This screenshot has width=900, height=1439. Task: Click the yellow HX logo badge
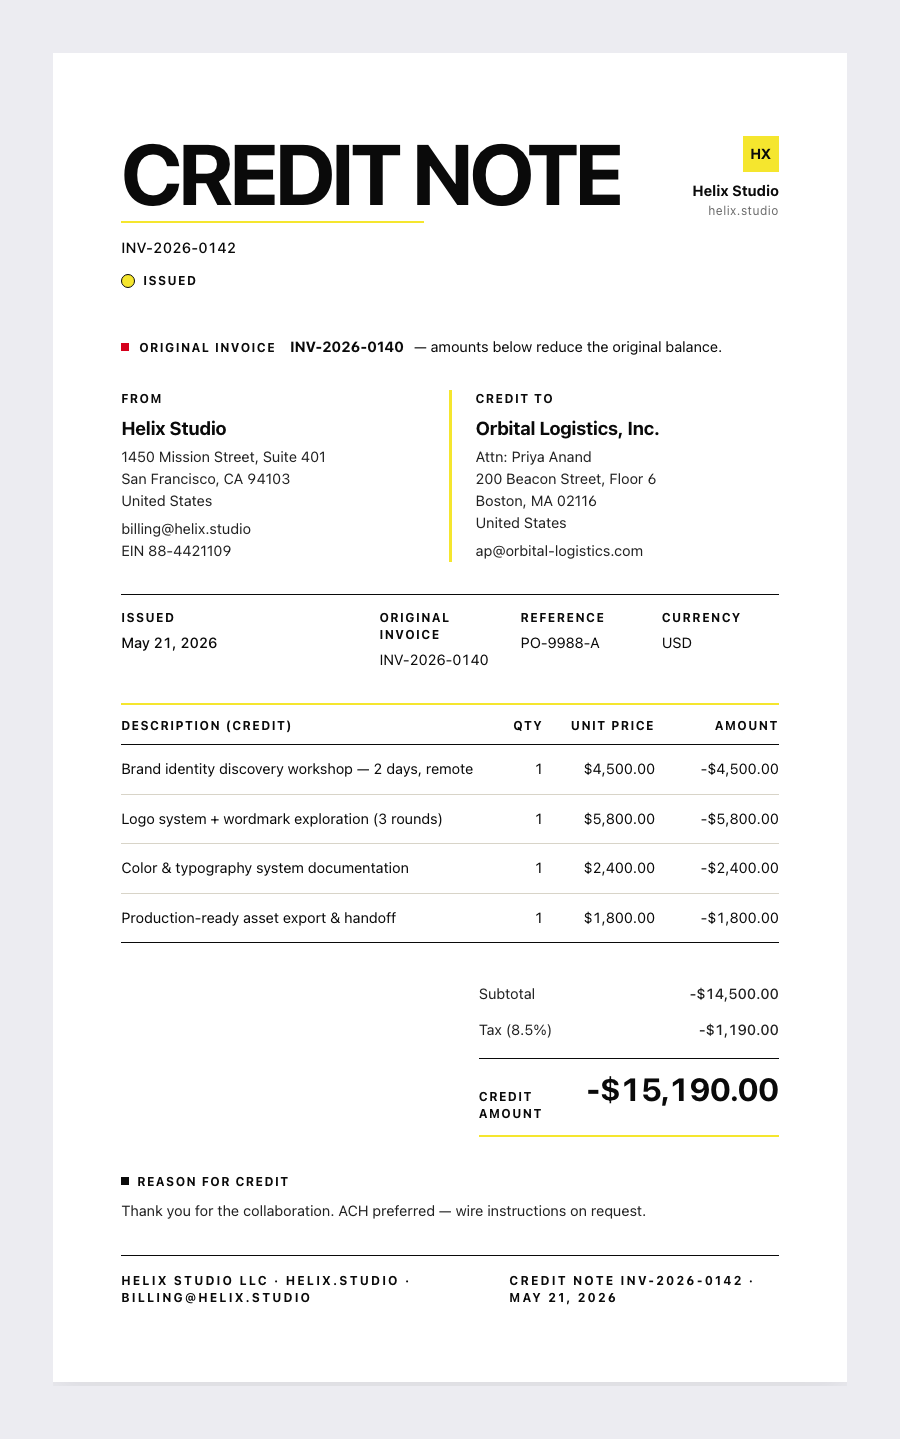761,154
